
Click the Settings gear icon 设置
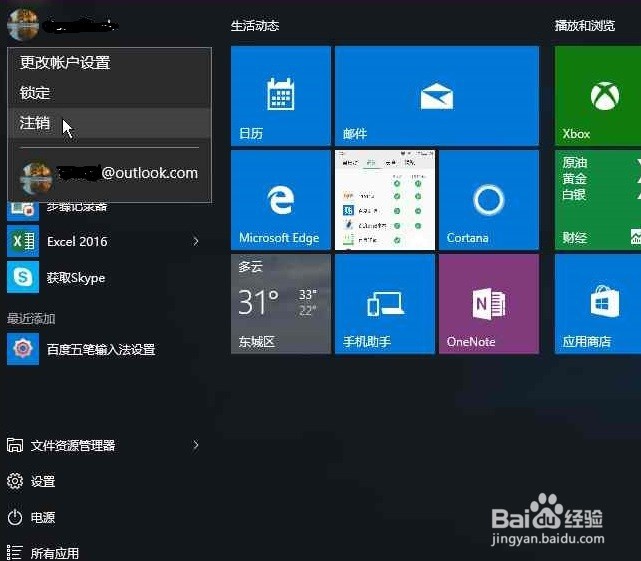point(15,481)
